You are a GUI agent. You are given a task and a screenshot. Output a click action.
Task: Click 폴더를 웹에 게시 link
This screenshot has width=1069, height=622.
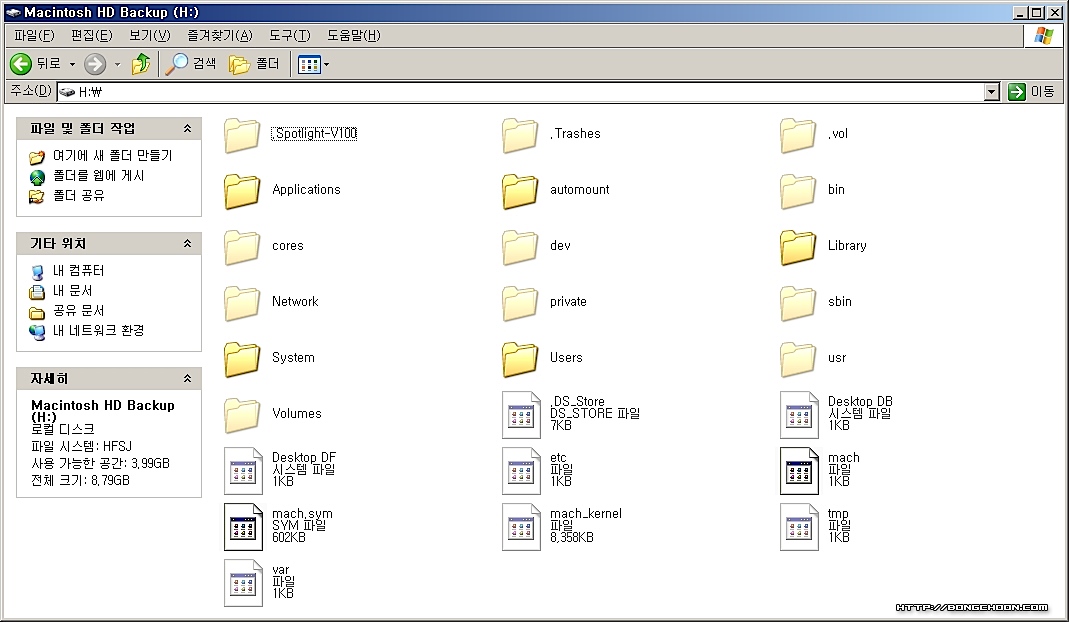99,176
